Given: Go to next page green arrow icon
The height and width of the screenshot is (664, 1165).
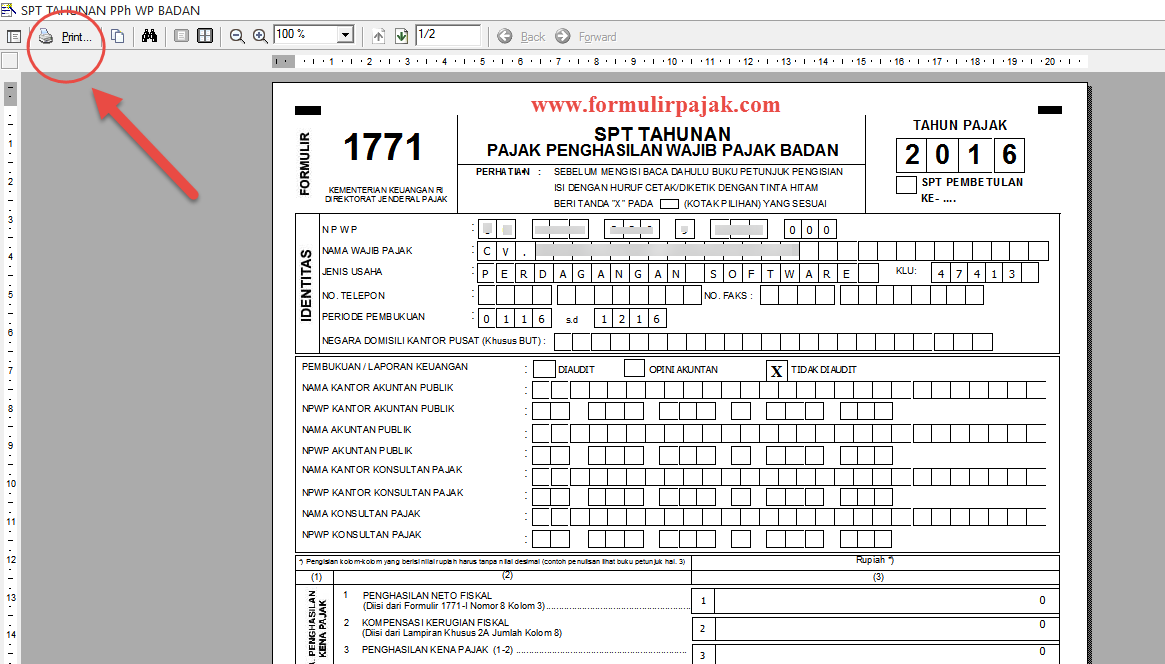Looking at the screenshot, I should point(401,36).
